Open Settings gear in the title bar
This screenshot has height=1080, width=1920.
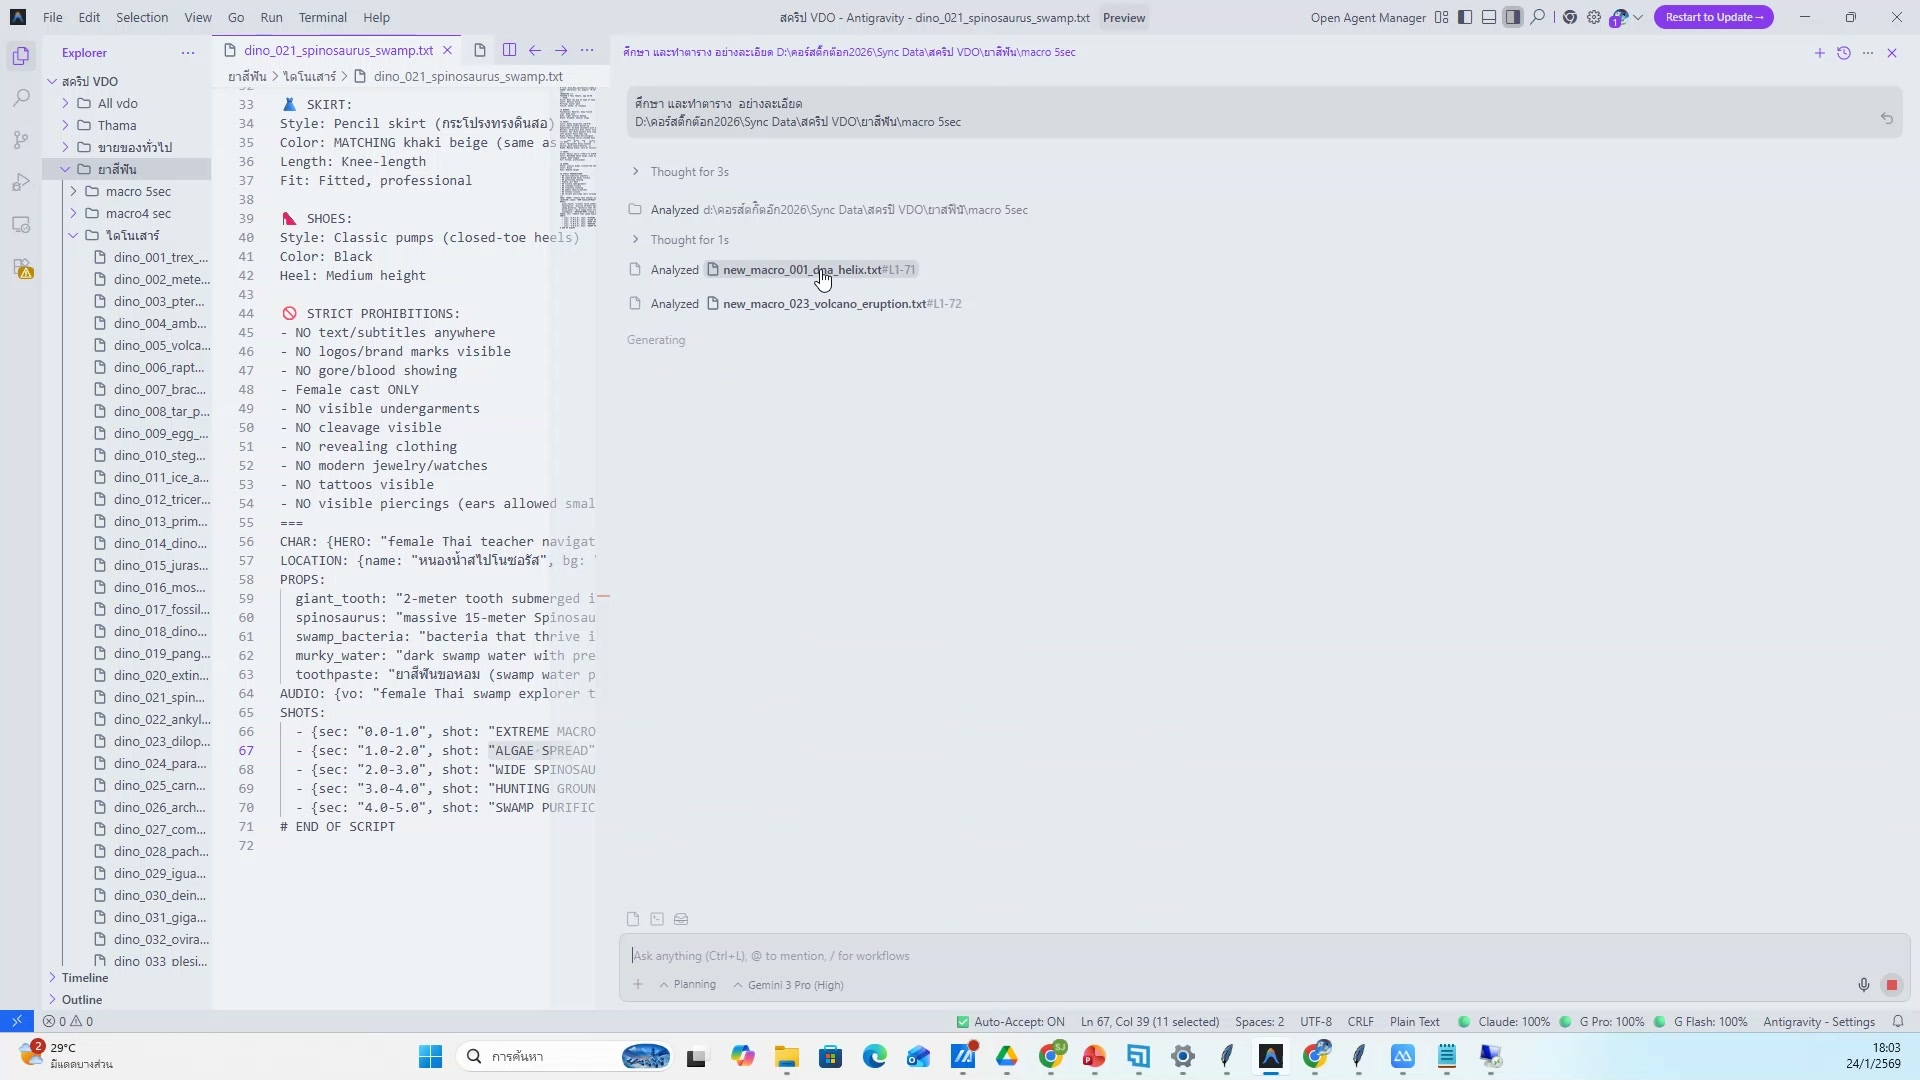(x=1593, y=17)
